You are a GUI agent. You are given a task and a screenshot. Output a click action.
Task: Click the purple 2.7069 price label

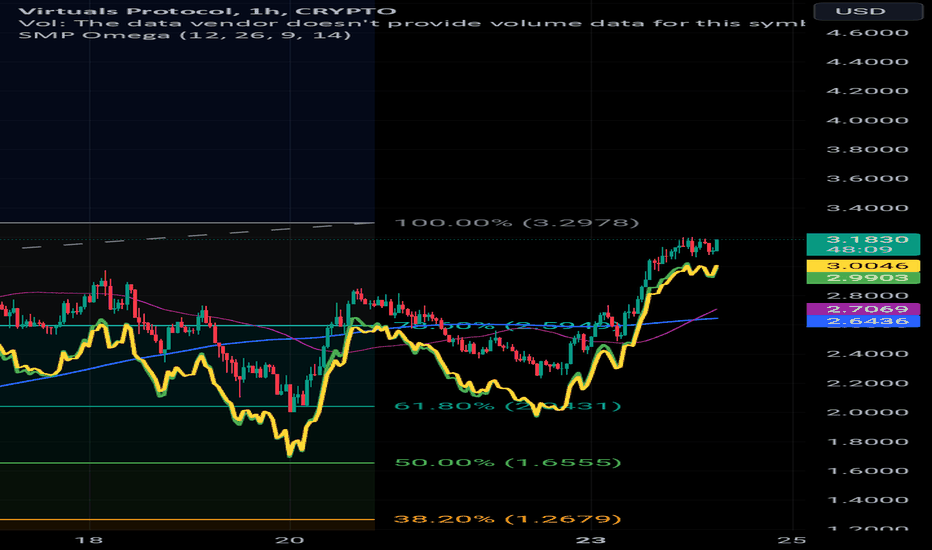pos(863,309)
